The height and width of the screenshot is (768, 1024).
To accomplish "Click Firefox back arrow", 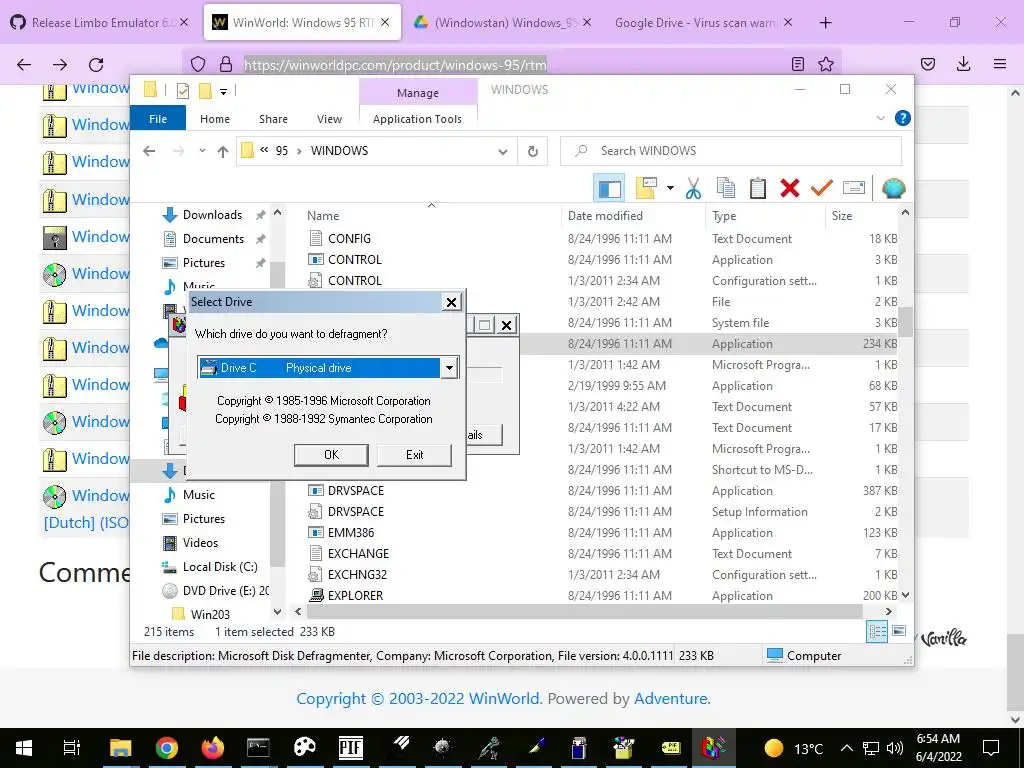I will tap(24, 64).
